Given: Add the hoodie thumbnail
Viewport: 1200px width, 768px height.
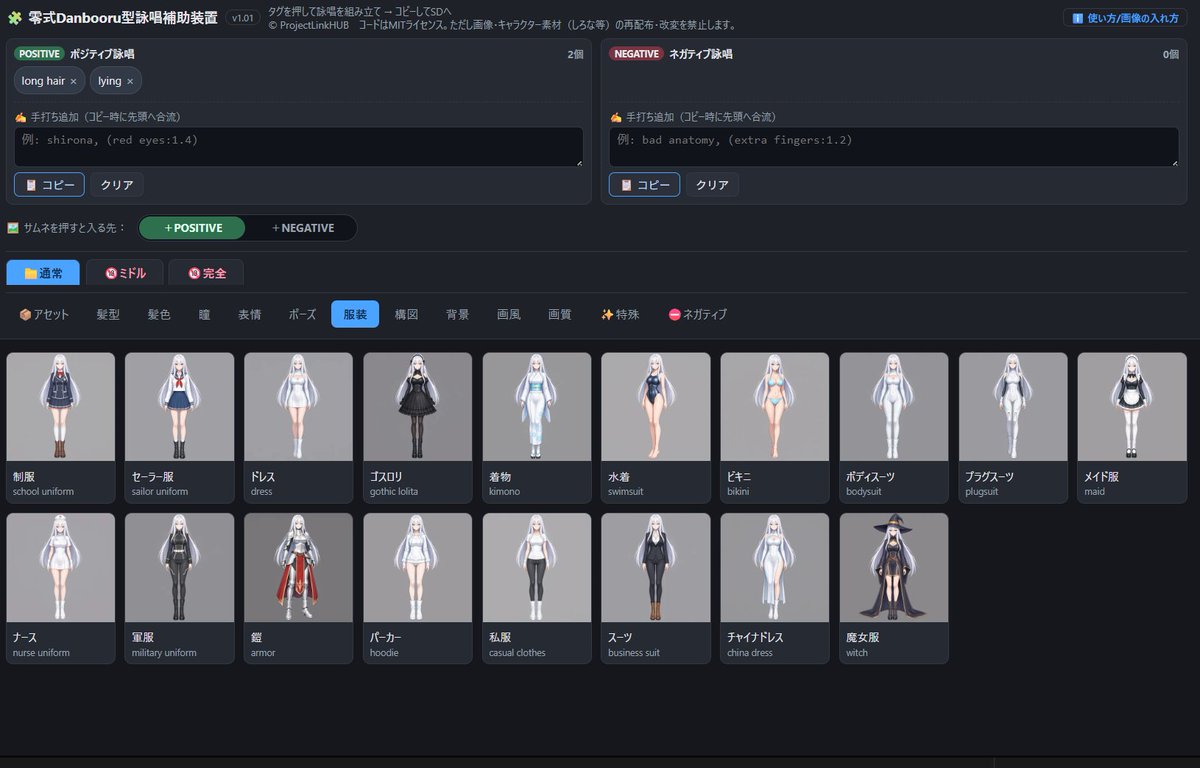Looking at the screenshot, I should point(418,588).
